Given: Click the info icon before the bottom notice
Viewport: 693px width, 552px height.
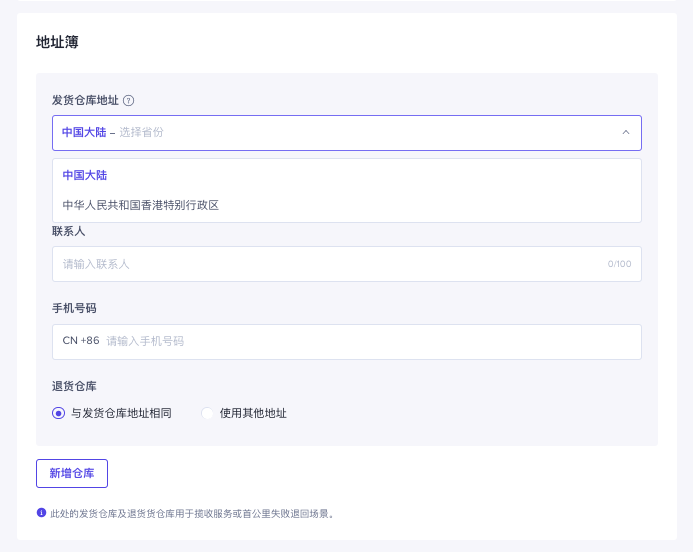Looking at the screenshot, I should pyautogui.click(x=41, y=513).
